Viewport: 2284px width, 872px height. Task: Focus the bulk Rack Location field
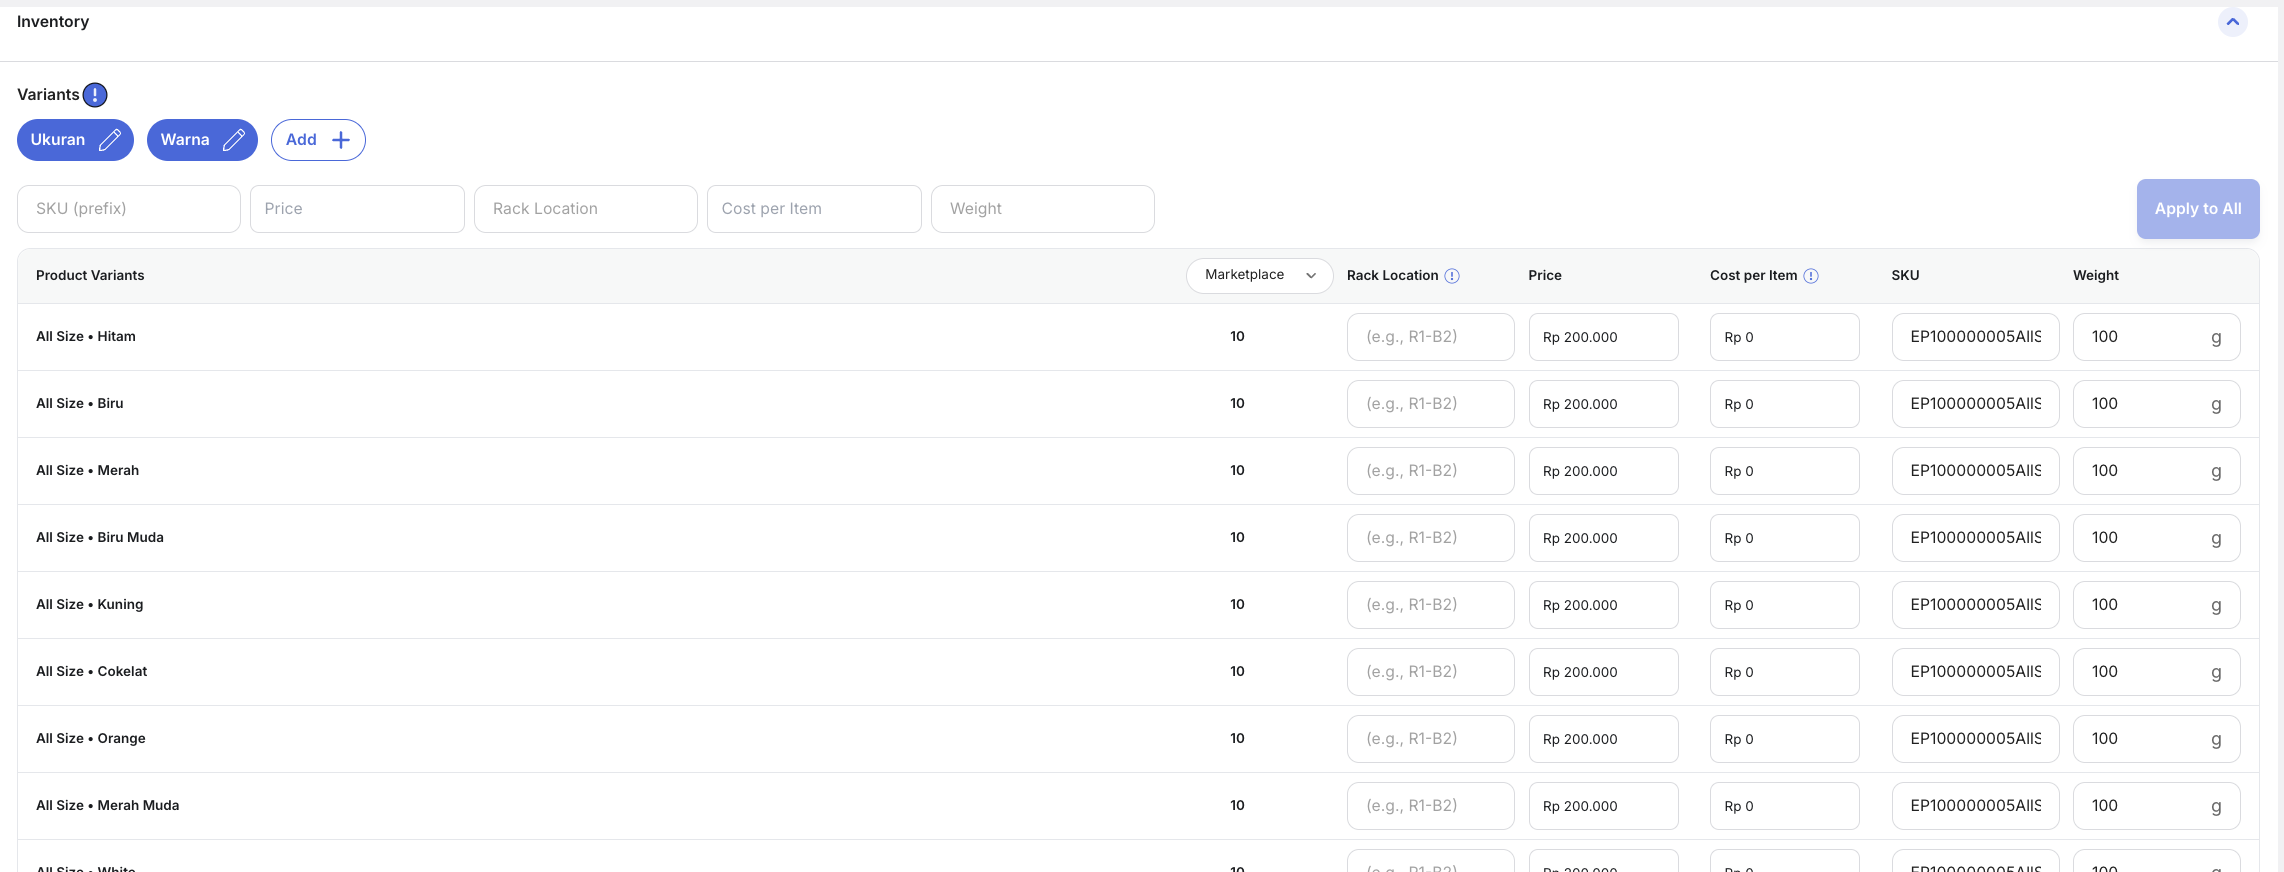(586, 209)
